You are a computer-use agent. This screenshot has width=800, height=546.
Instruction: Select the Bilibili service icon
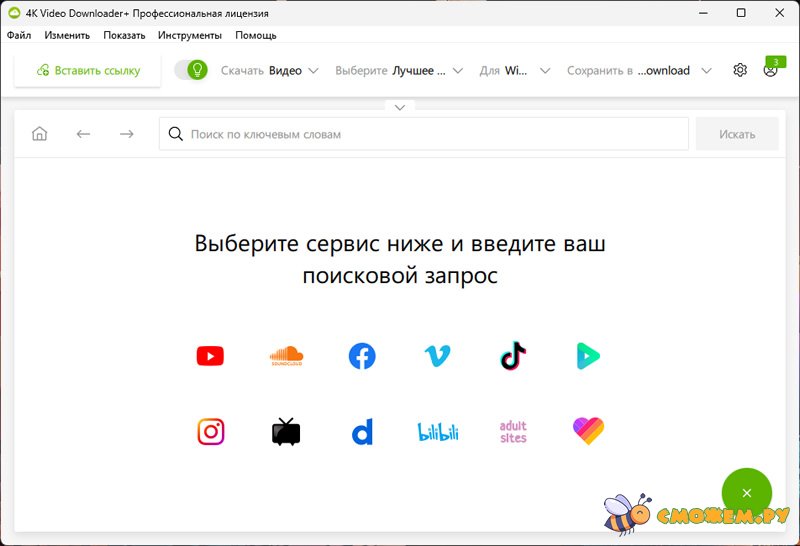click(437, 432)
